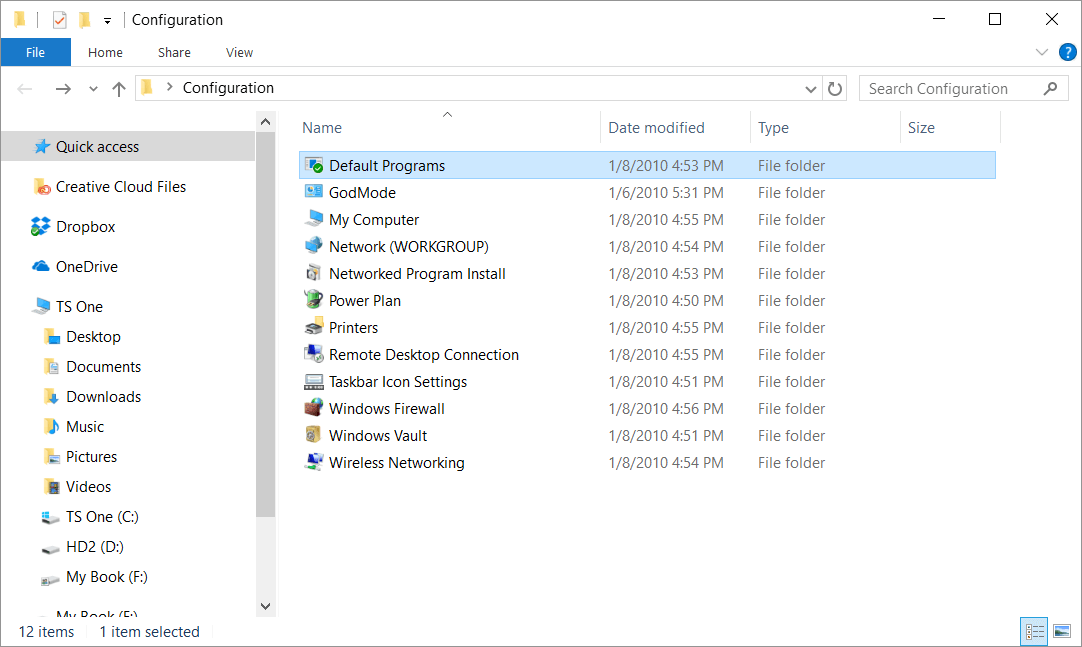Expand the ribbon with the chevron
This screenshot has height=647, width=1082.
(x=1042, y=52)
